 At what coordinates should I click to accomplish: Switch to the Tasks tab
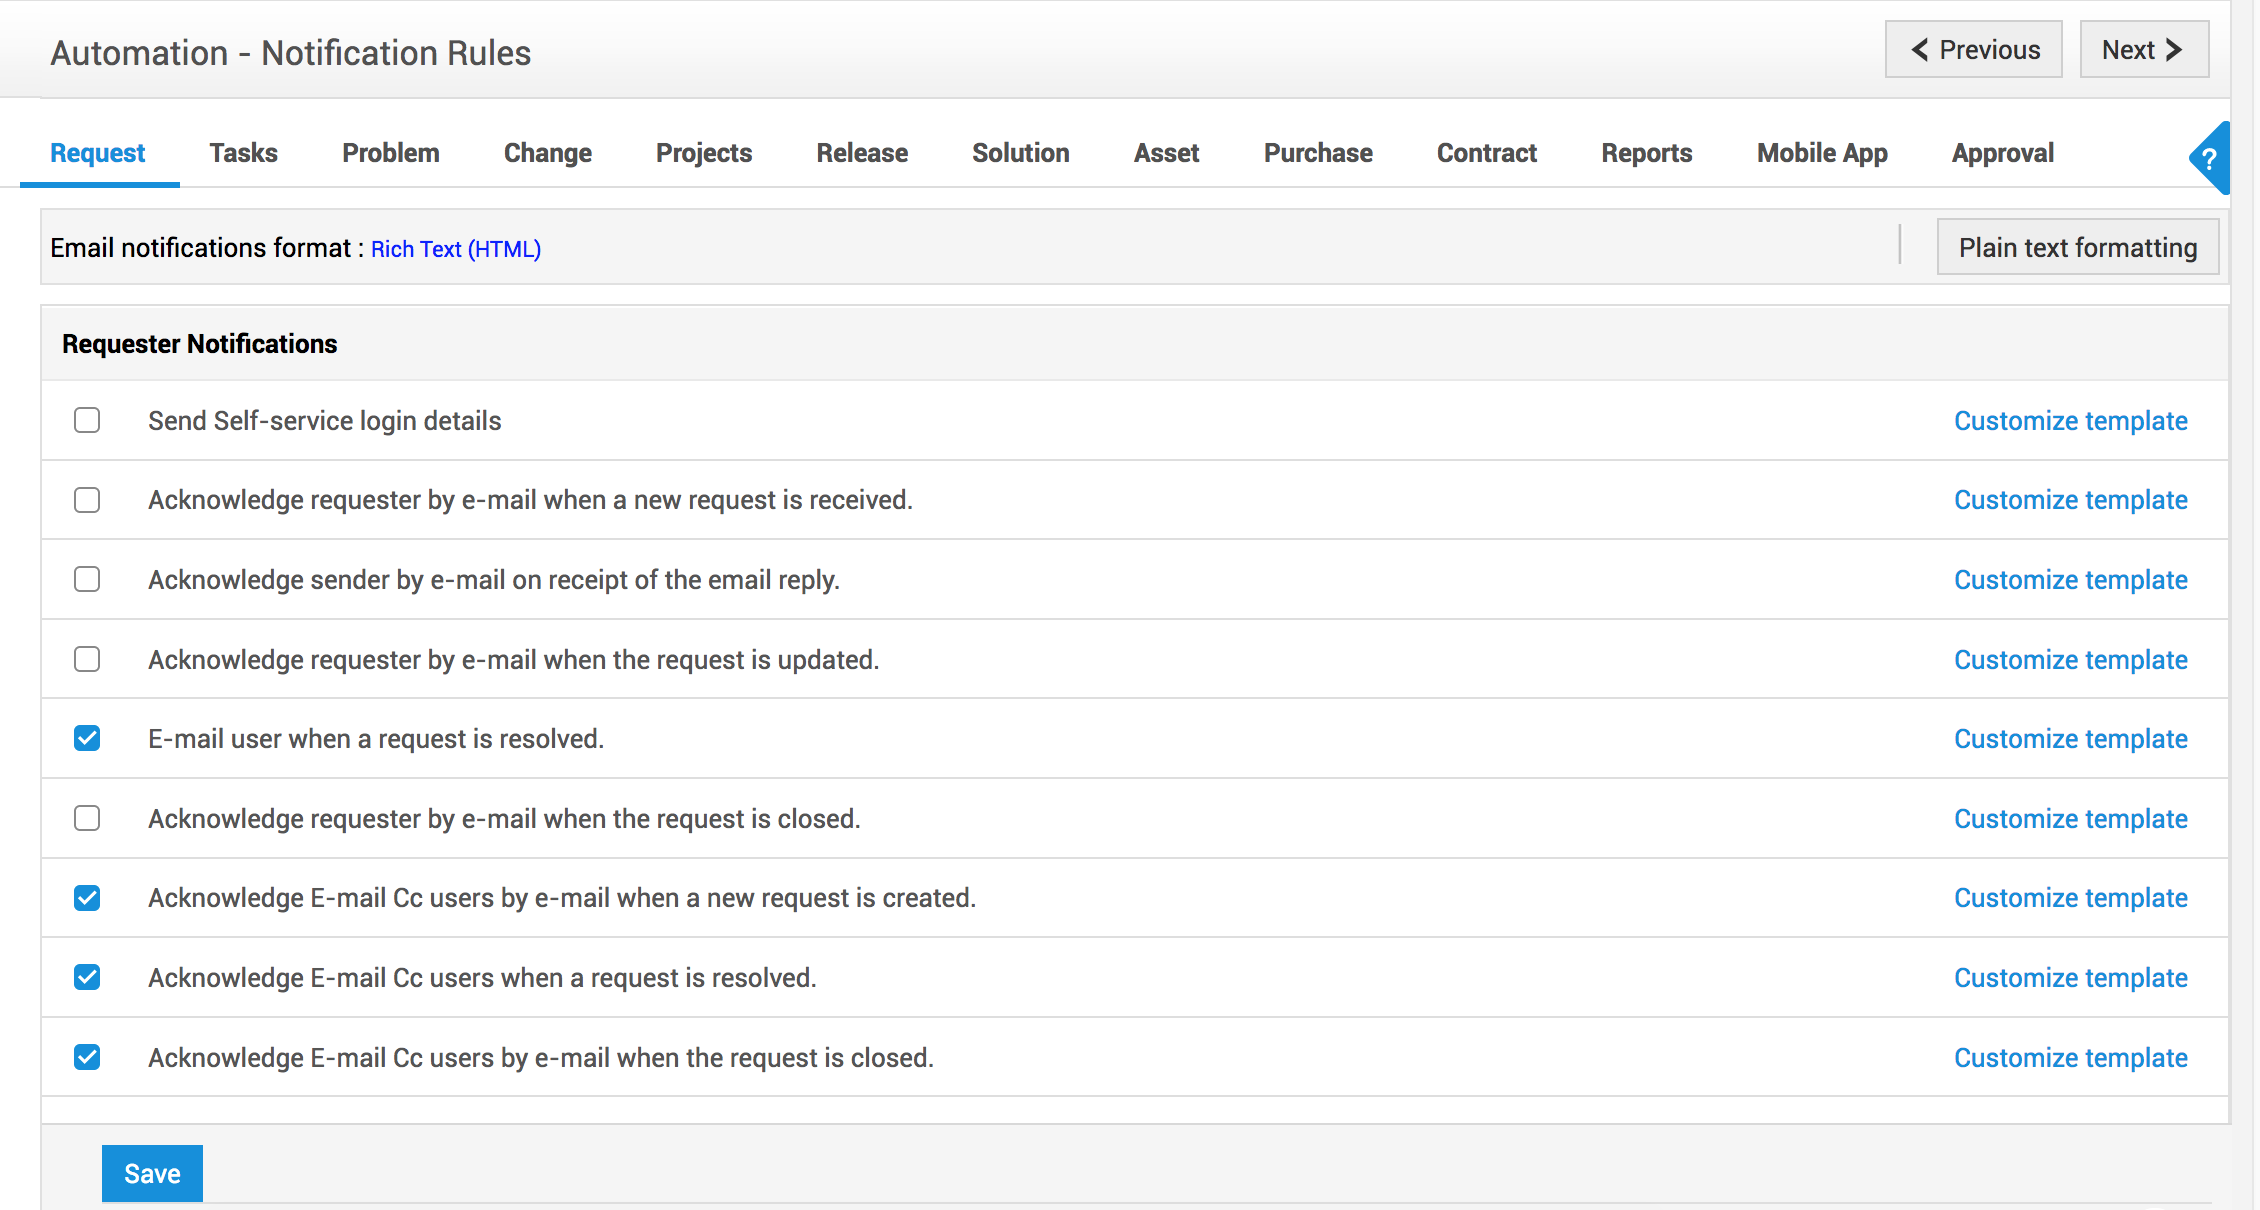tap(243, 153)
